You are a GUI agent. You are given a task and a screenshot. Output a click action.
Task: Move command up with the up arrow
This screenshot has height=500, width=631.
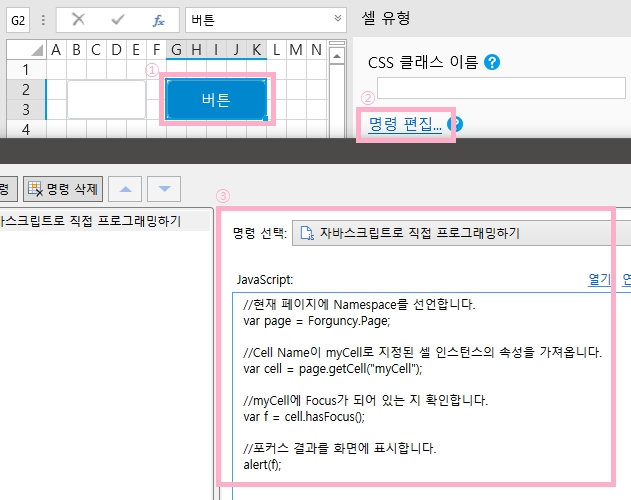(x=124, y=188)
